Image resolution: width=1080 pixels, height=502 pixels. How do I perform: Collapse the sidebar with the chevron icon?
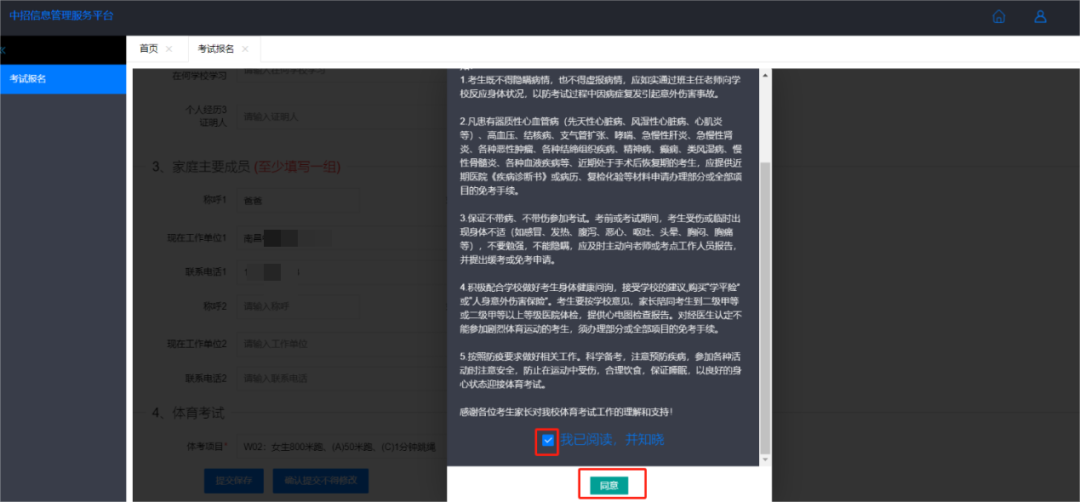tap(3, 50)
